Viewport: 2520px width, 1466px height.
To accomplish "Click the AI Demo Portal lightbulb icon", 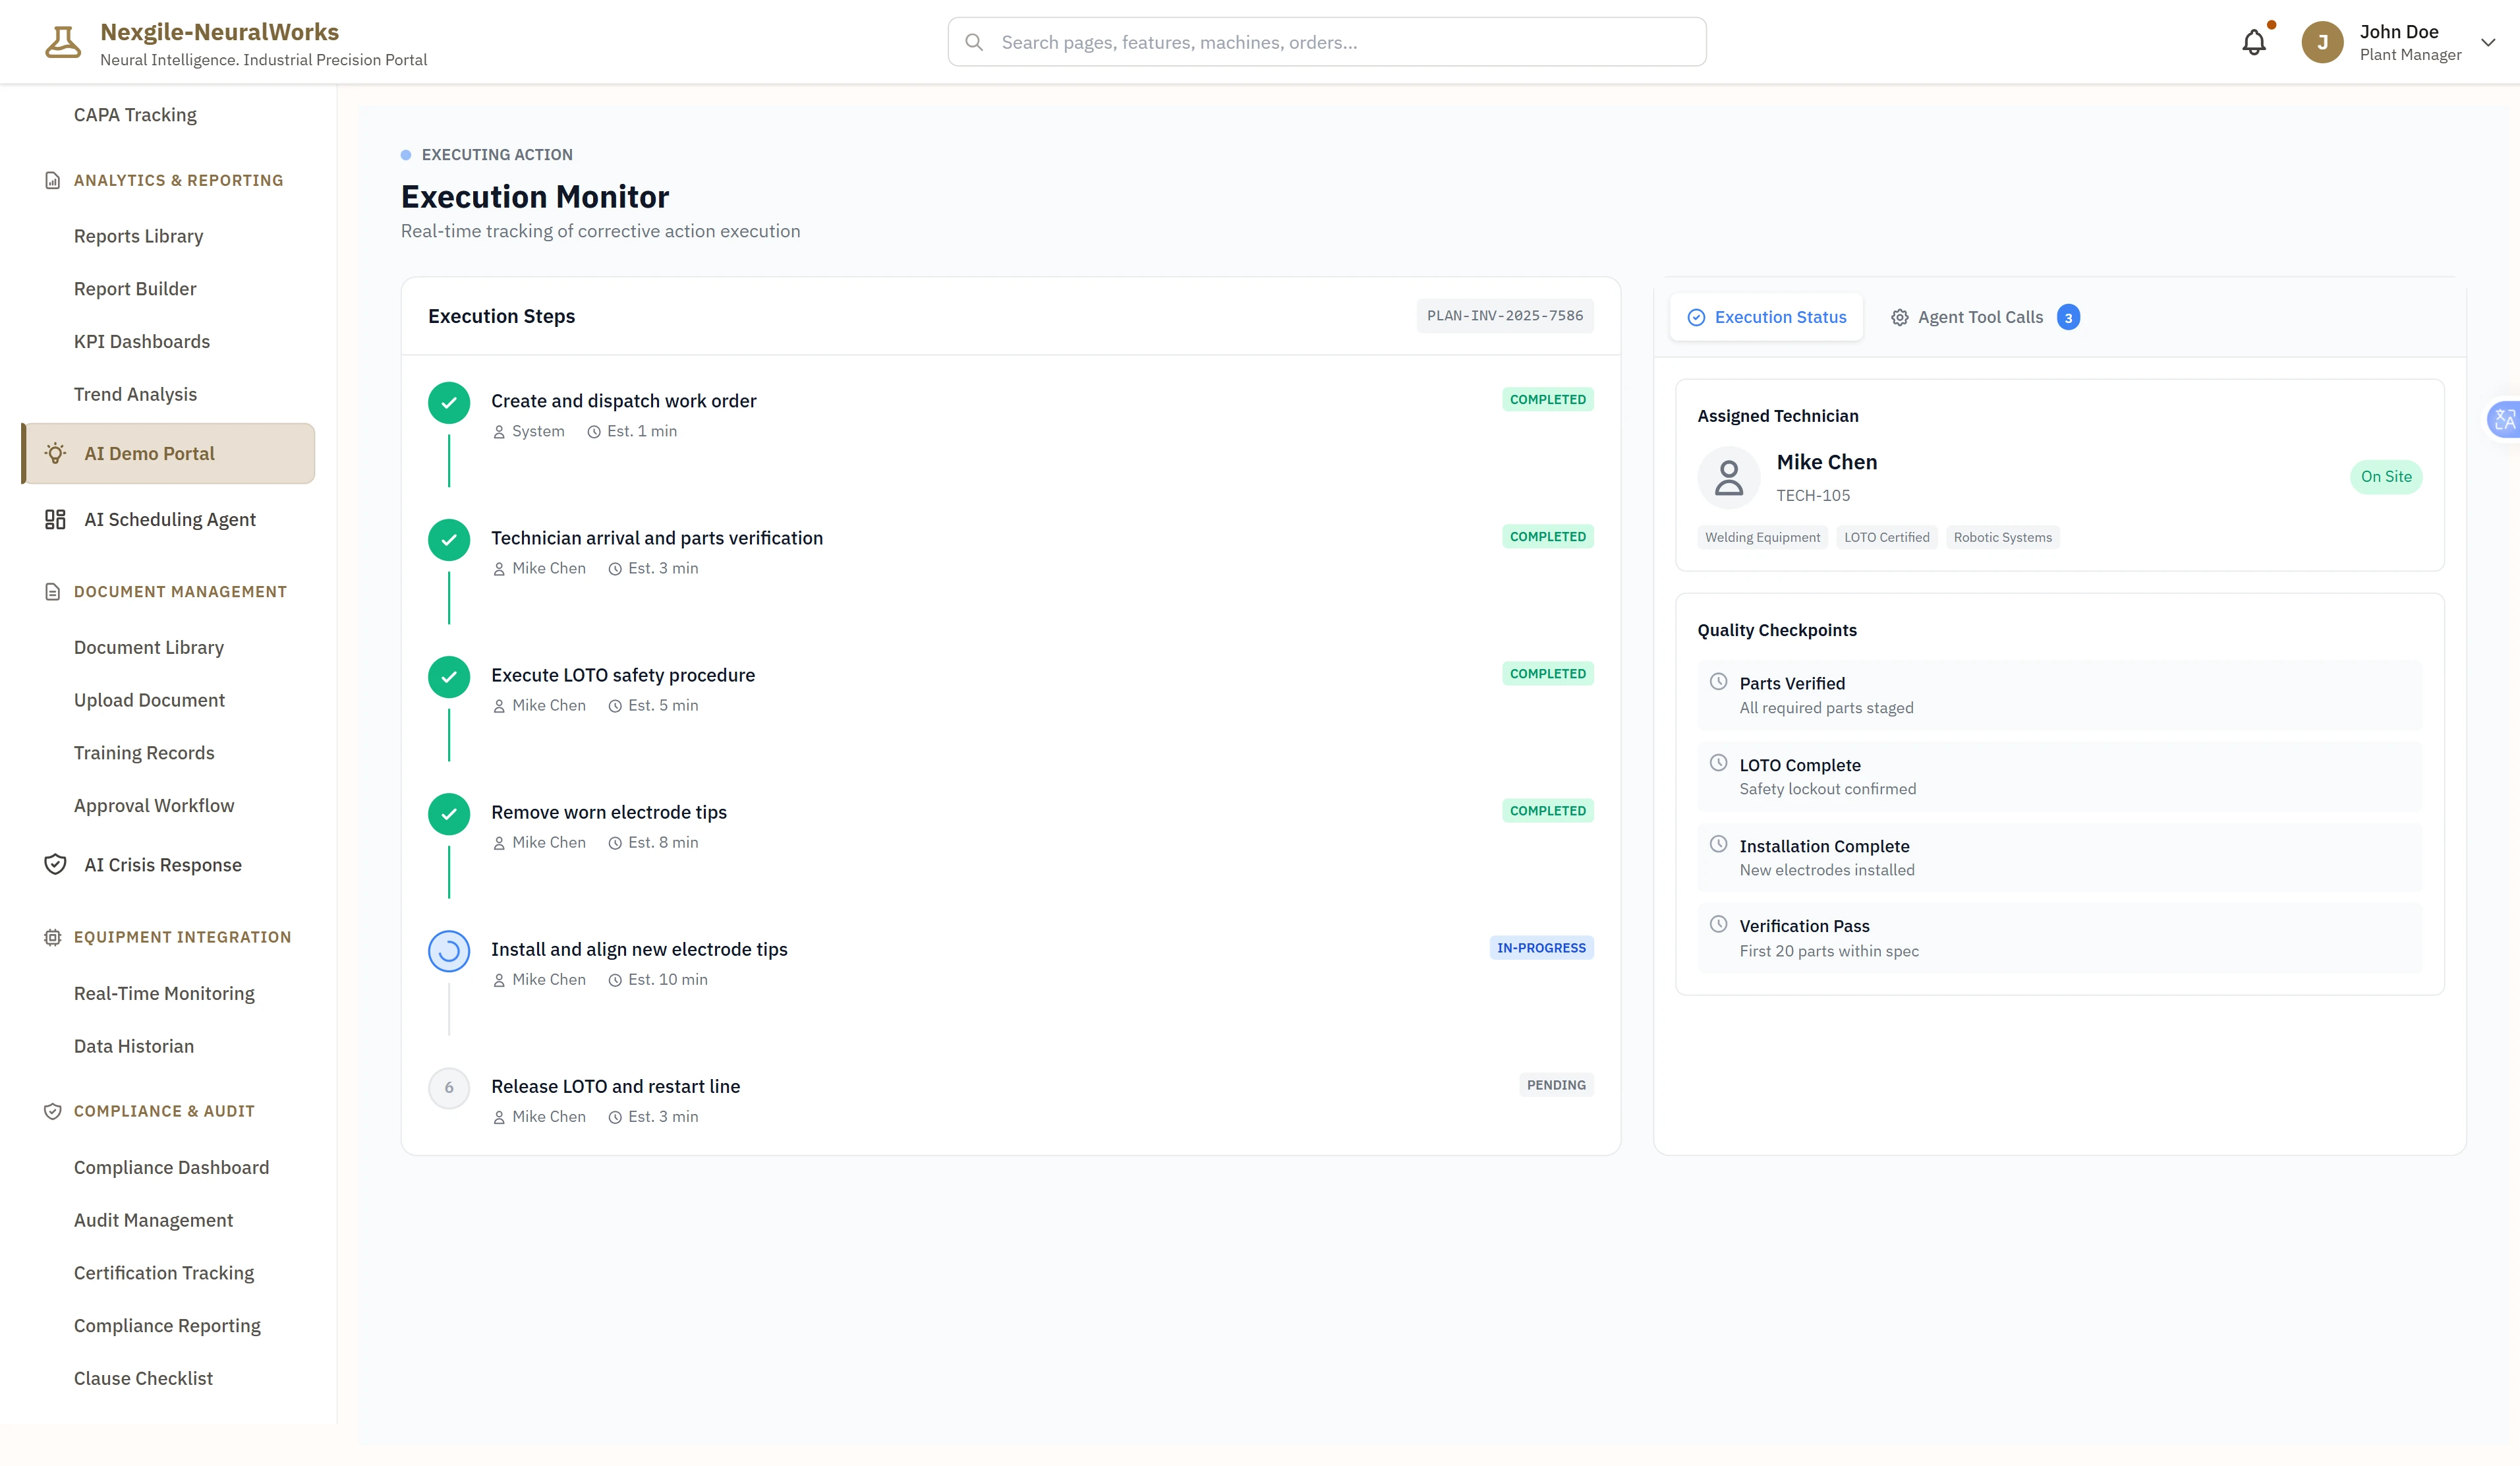I will pyautogui.click(x=56, y=453).
